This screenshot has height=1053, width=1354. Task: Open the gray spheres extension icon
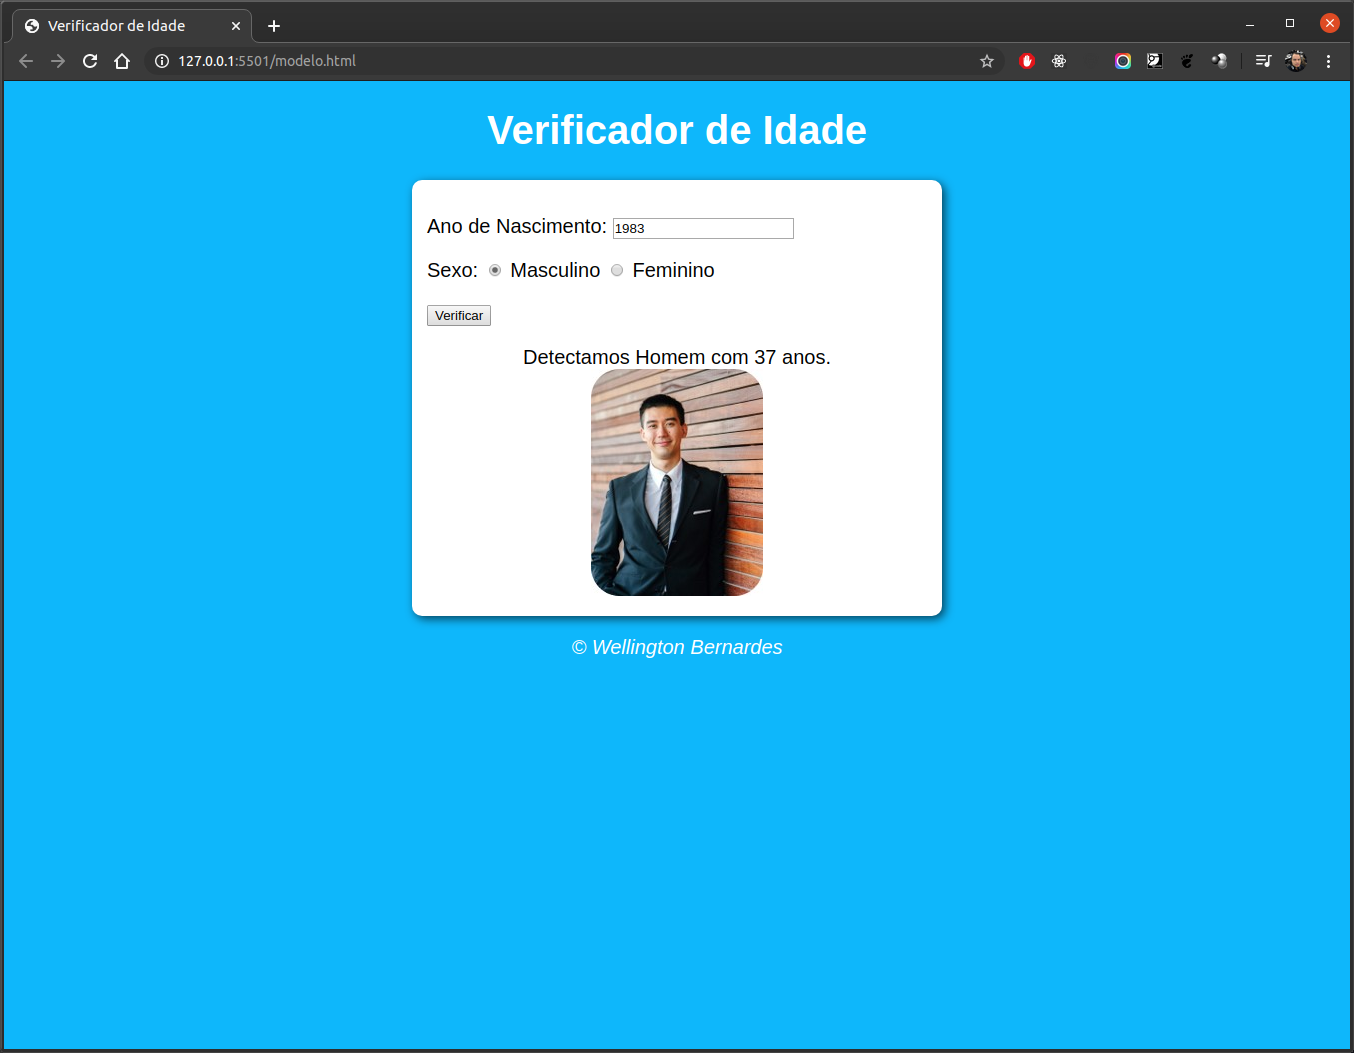point(1219,61)
